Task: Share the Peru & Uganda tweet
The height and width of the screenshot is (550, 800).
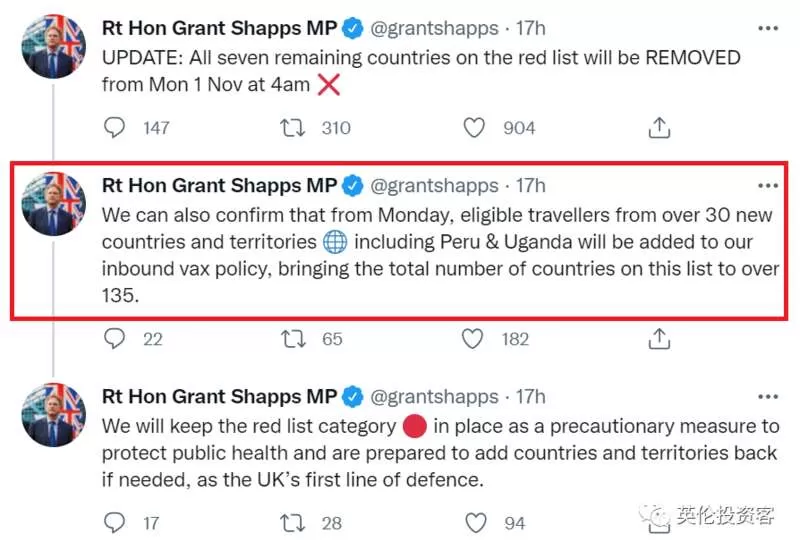Action: tap(659, 339)
